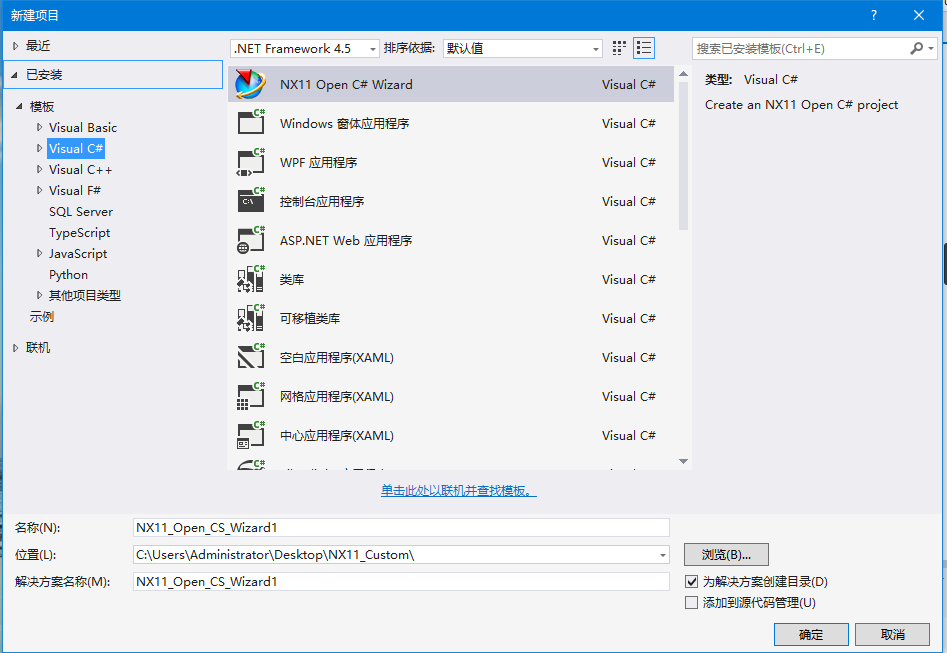This screenshot has height=653, width=947.
Task: Uncheck 为解决方案创建目录 option
Action: 691,581
